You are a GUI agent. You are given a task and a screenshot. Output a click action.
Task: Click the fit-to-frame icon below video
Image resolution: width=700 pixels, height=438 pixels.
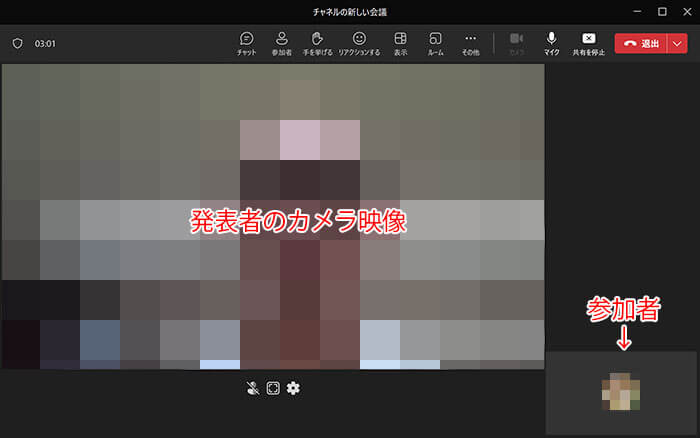click(x=273, y=388)
